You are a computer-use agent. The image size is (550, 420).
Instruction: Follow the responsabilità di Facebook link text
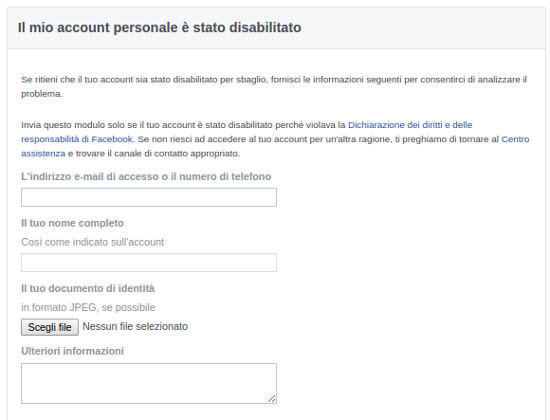77,139
